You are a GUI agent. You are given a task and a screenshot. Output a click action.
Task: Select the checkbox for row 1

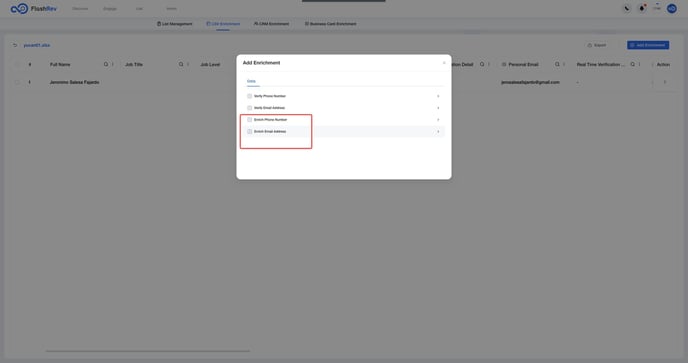coord(18,82)
